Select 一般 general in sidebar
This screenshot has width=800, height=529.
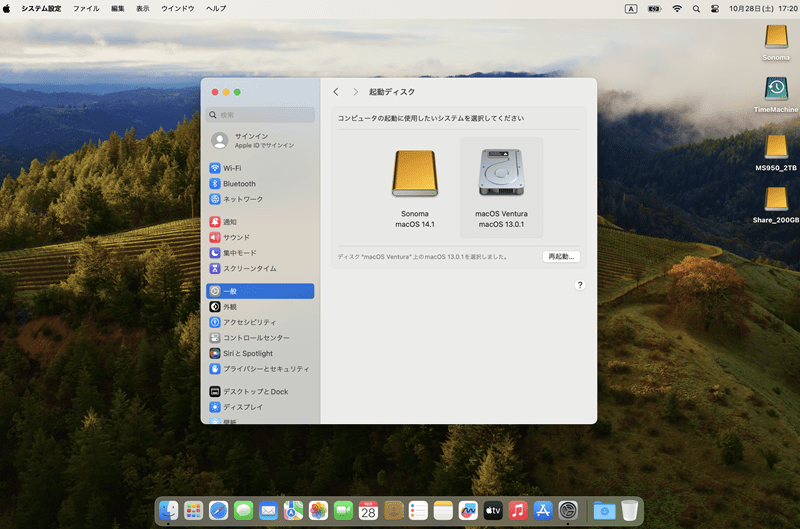coord(260,291)
